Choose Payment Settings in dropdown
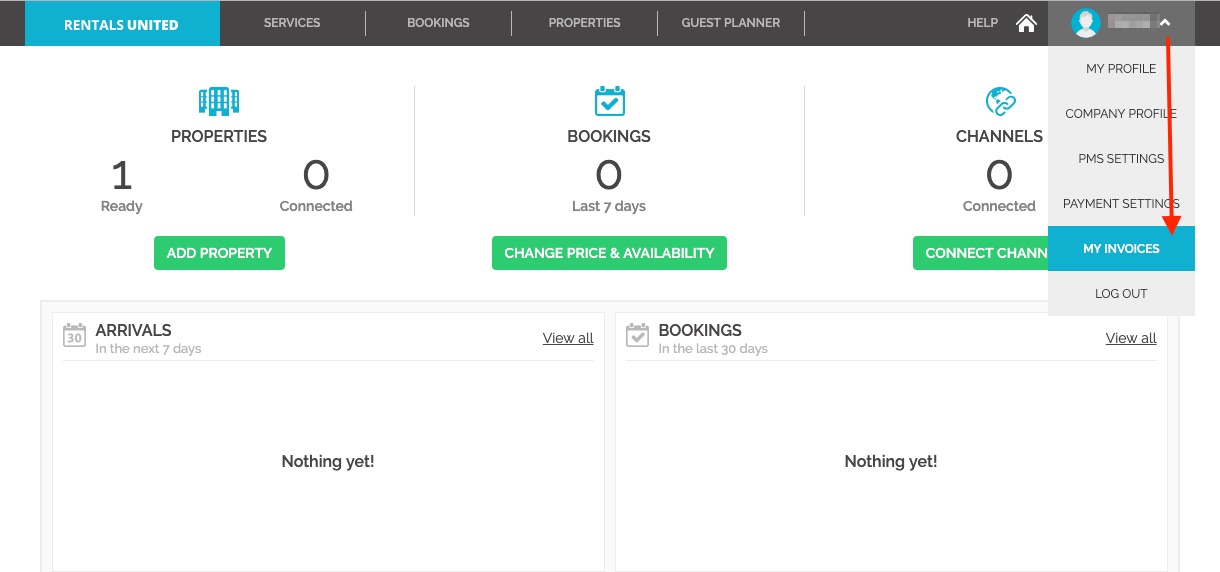The width and height of the screenshot is (1220, 572). 1121,203
